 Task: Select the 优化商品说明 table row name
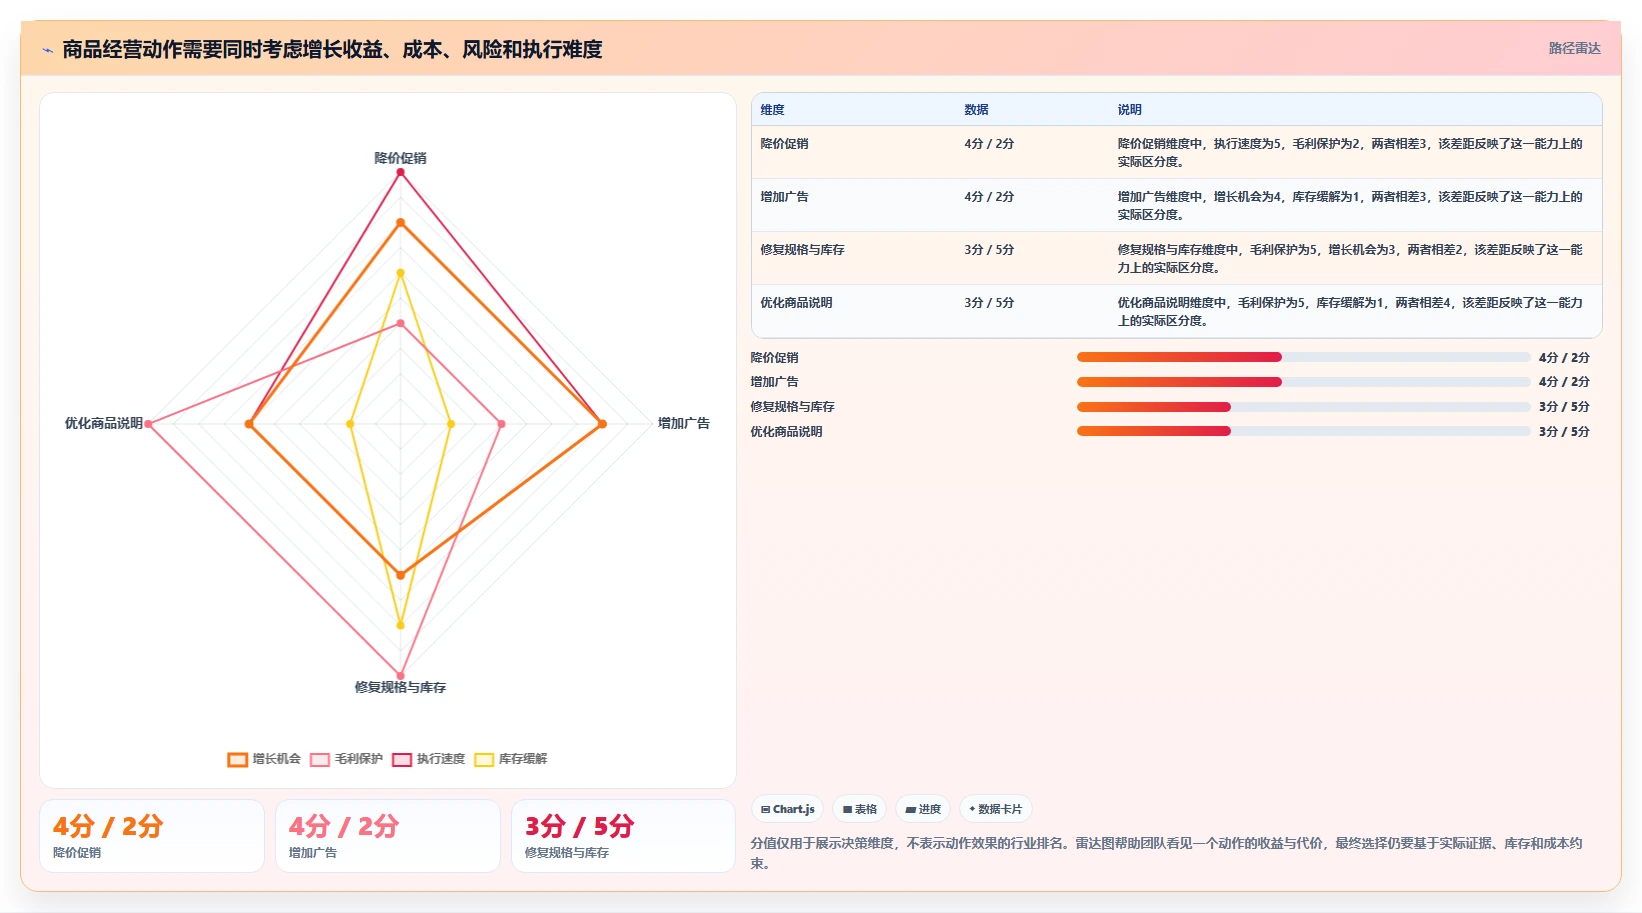[x=796, y=303]
